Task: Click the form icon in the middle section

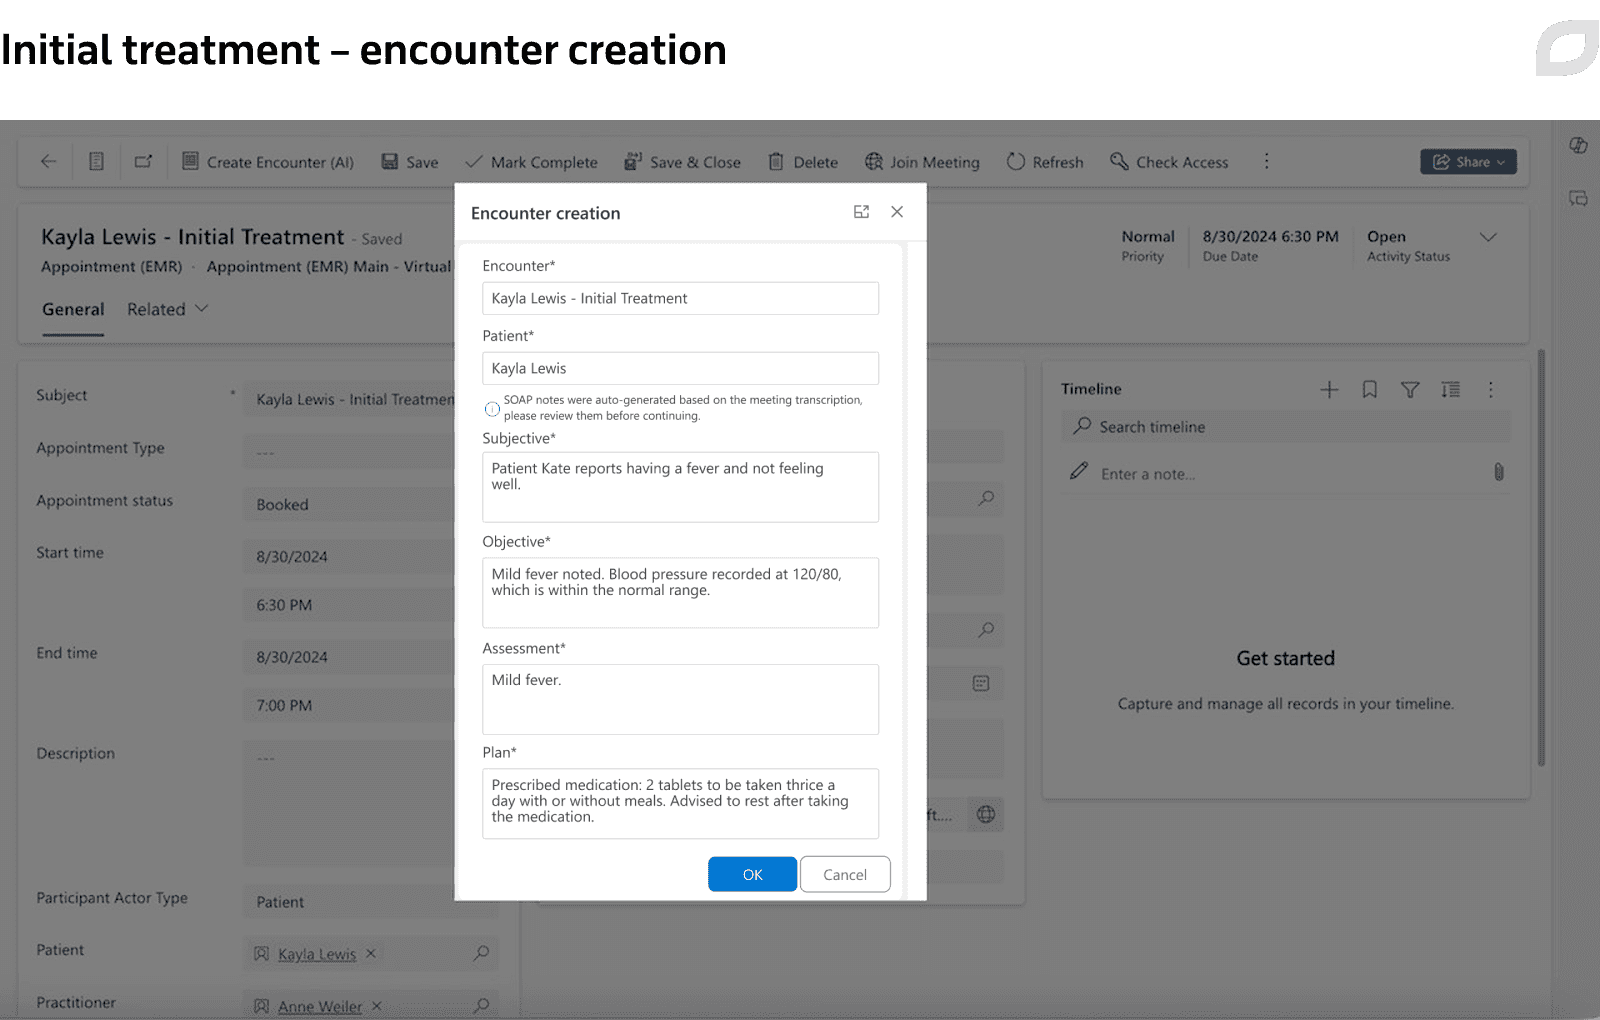Action: 981,683
